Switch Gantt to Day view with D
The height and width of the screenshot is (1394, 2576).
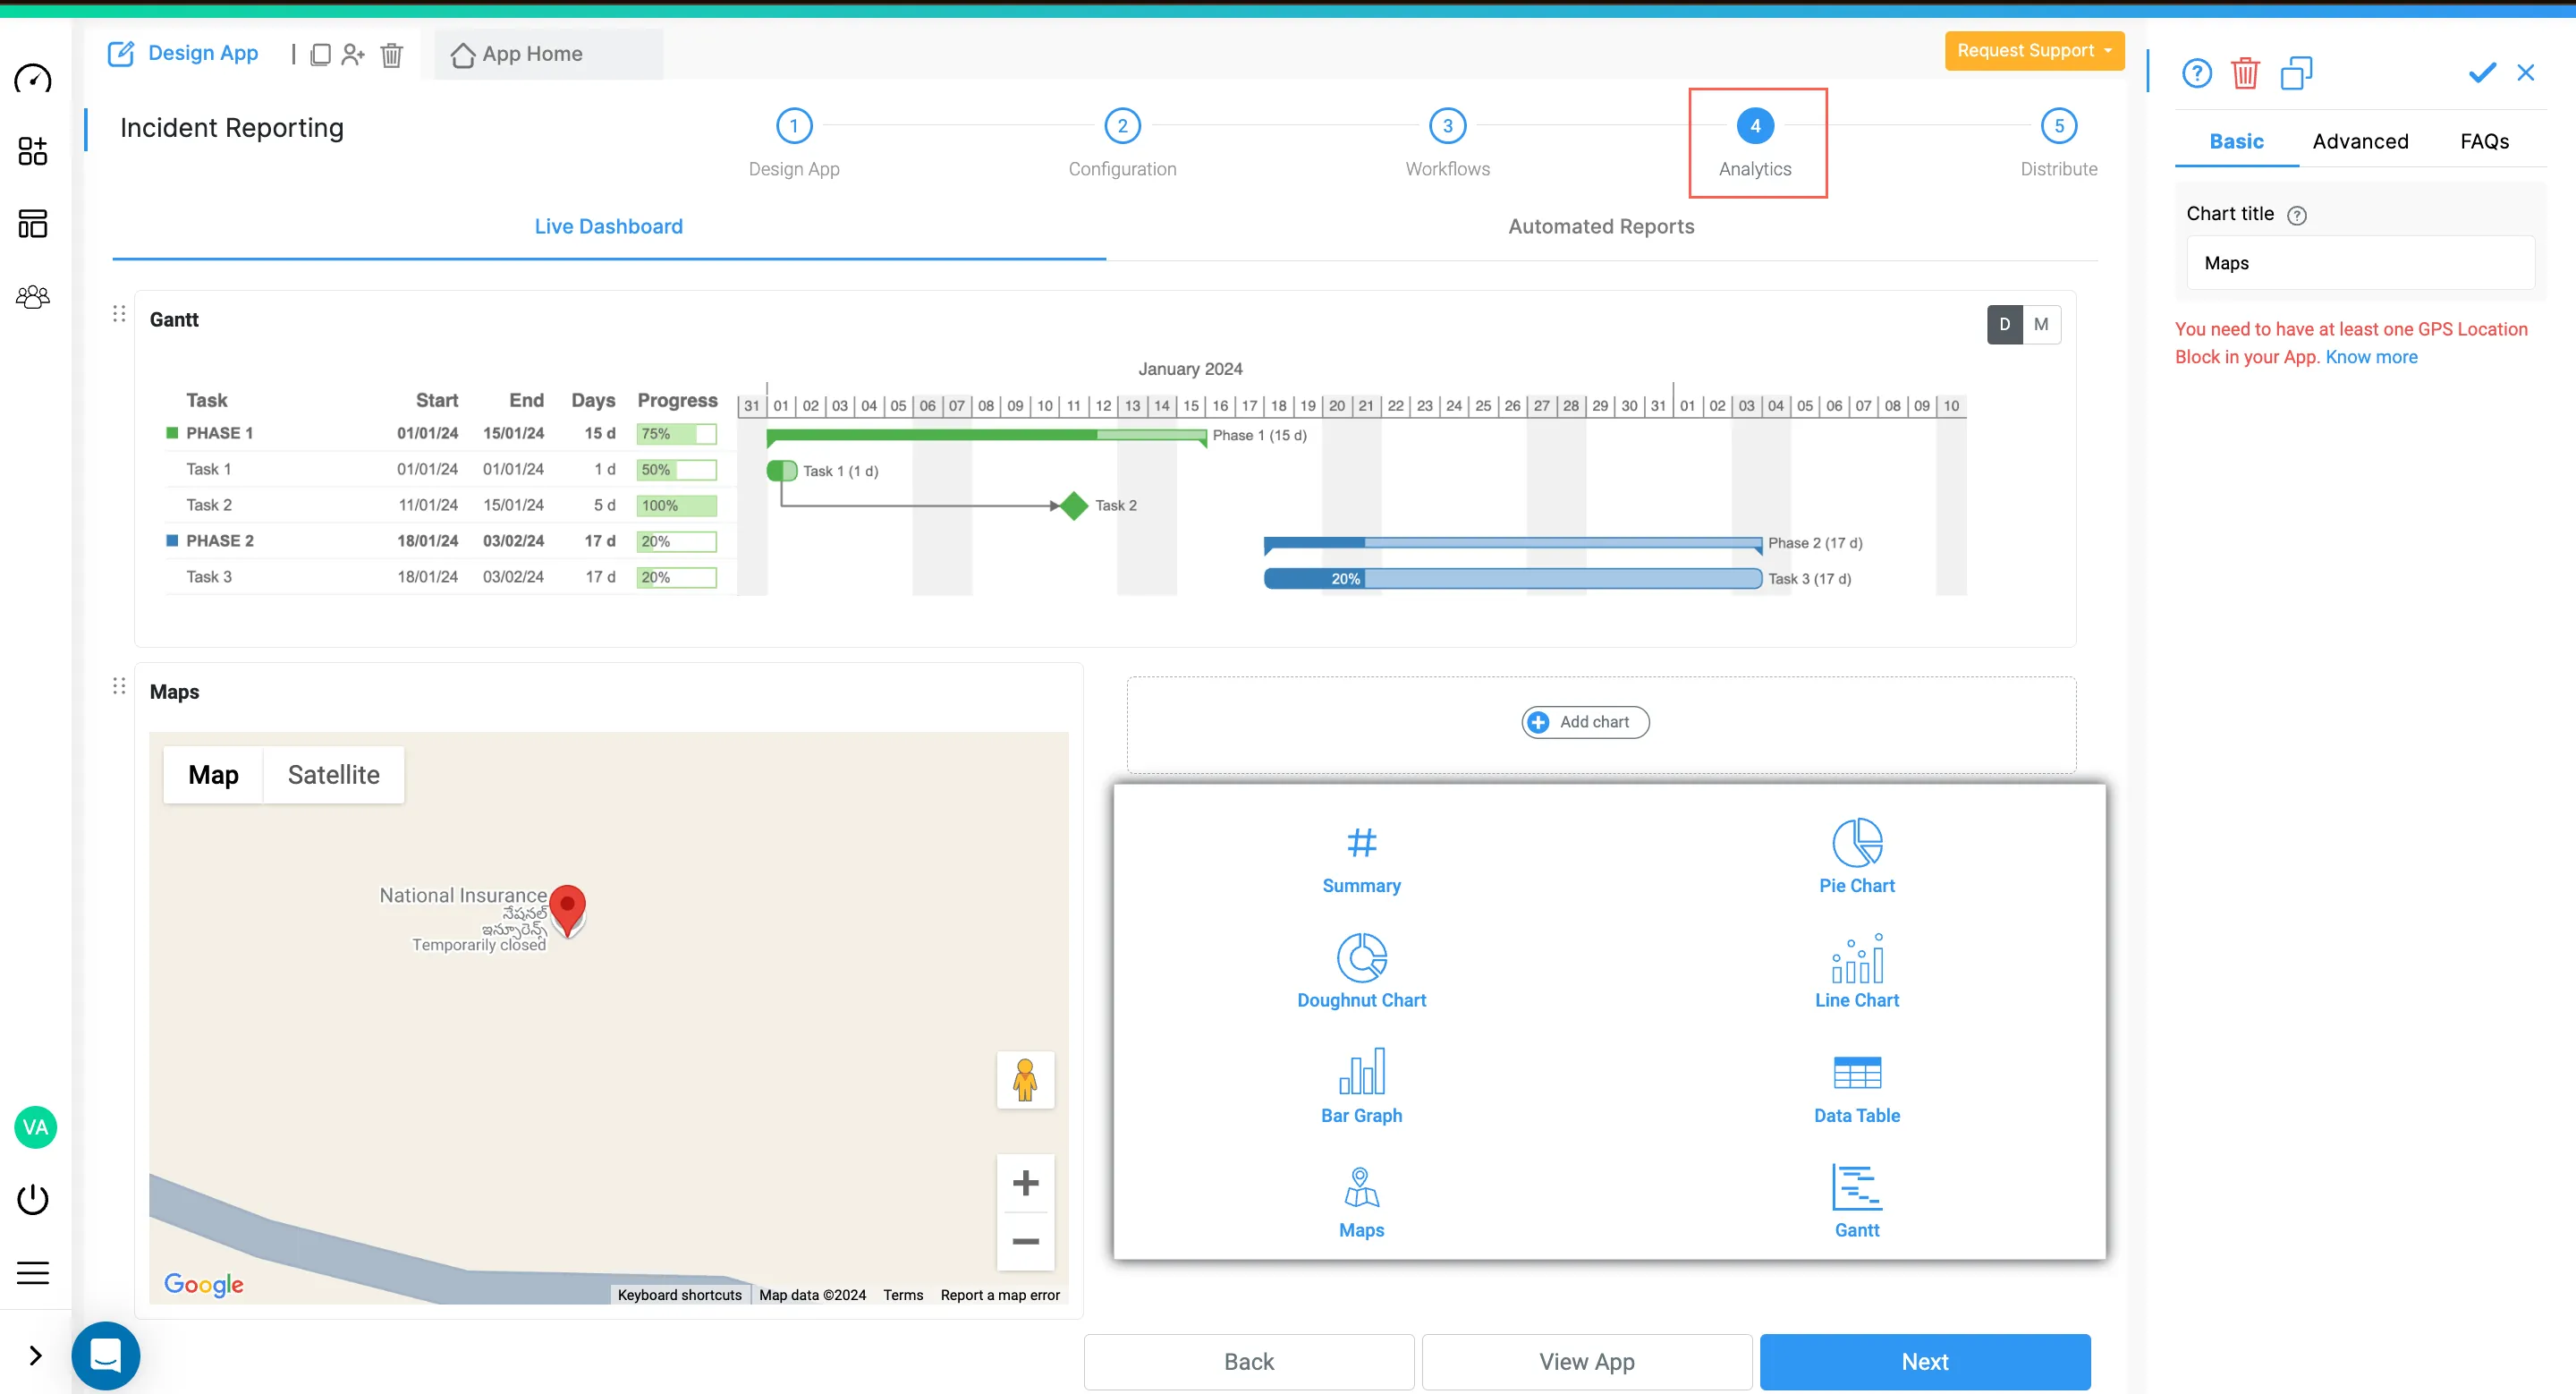(x=2004, y=324)
